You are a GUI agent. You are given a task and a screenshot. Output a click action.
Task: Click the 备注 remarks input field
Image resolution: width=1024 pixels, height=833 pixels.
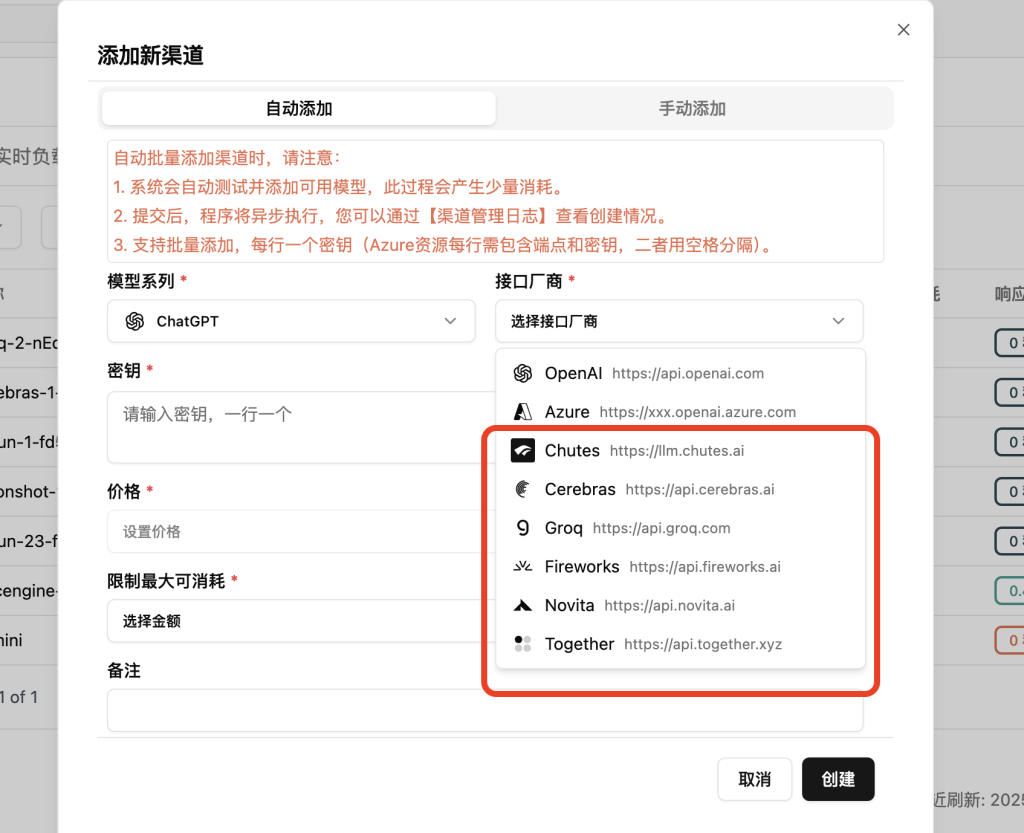(485, 710)
